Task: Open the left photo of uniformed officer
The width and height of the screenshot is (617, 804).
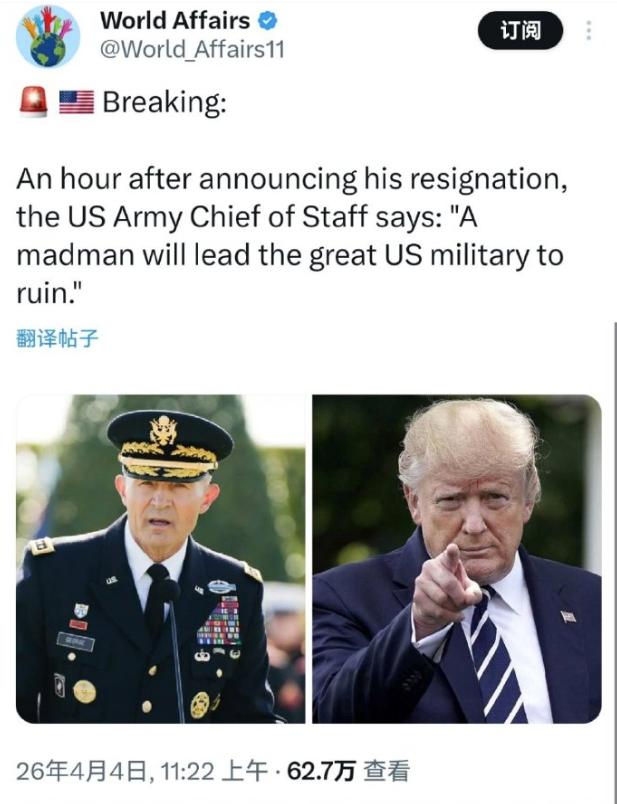Action: click(x=161, y=558)
